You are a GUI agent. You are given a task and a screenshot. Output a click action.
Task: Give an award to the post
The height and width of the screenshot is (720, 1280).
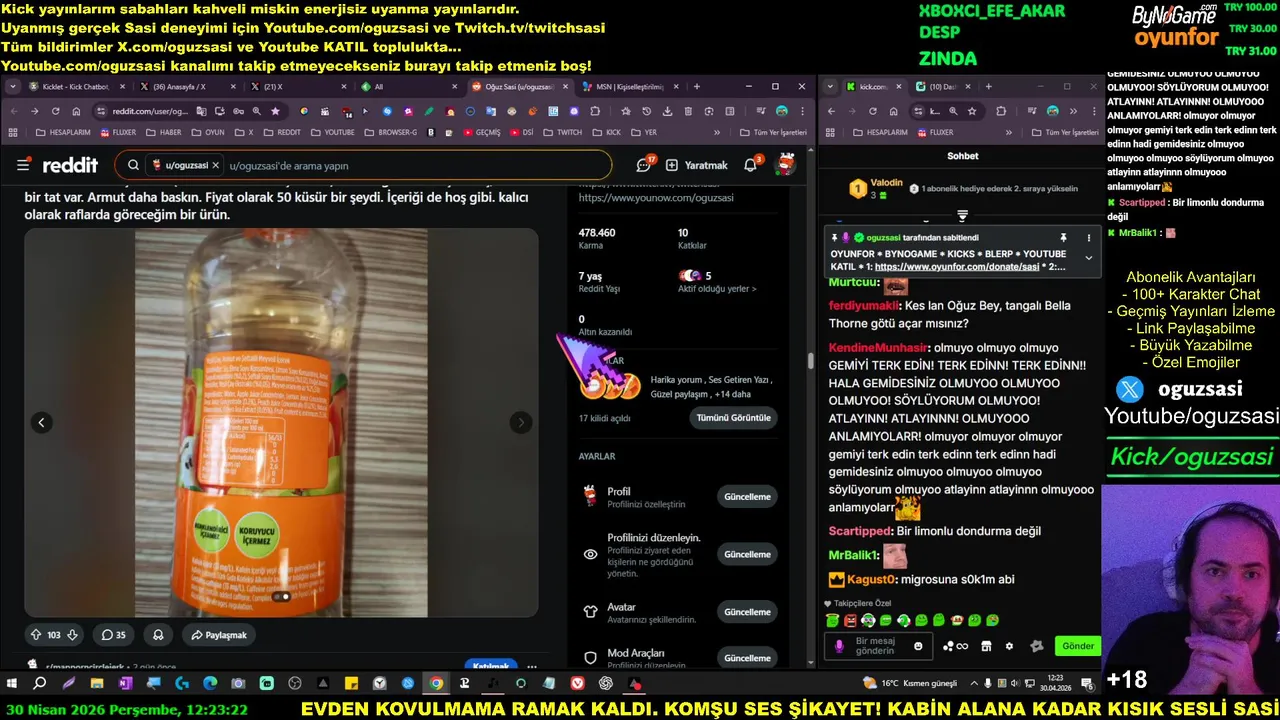(158, 634)
